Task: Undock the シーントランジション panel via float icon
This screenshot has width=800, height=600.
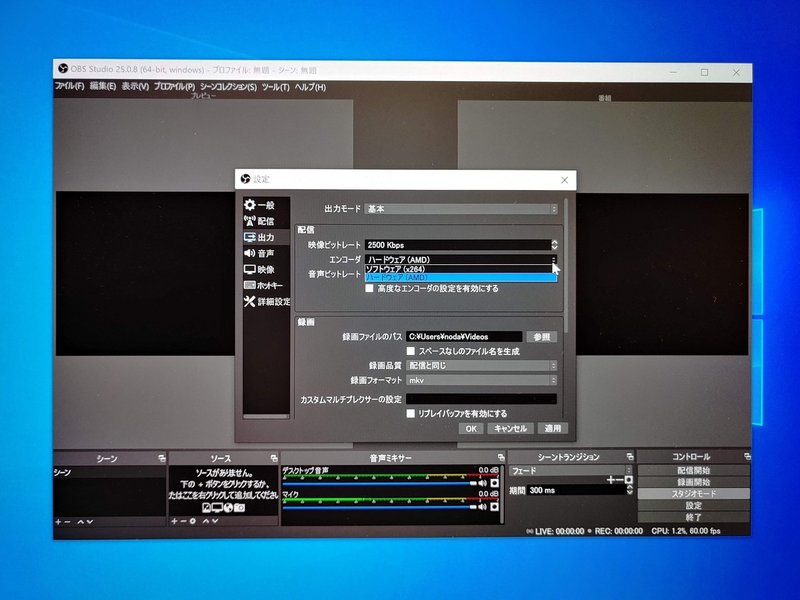Action: 630,456
